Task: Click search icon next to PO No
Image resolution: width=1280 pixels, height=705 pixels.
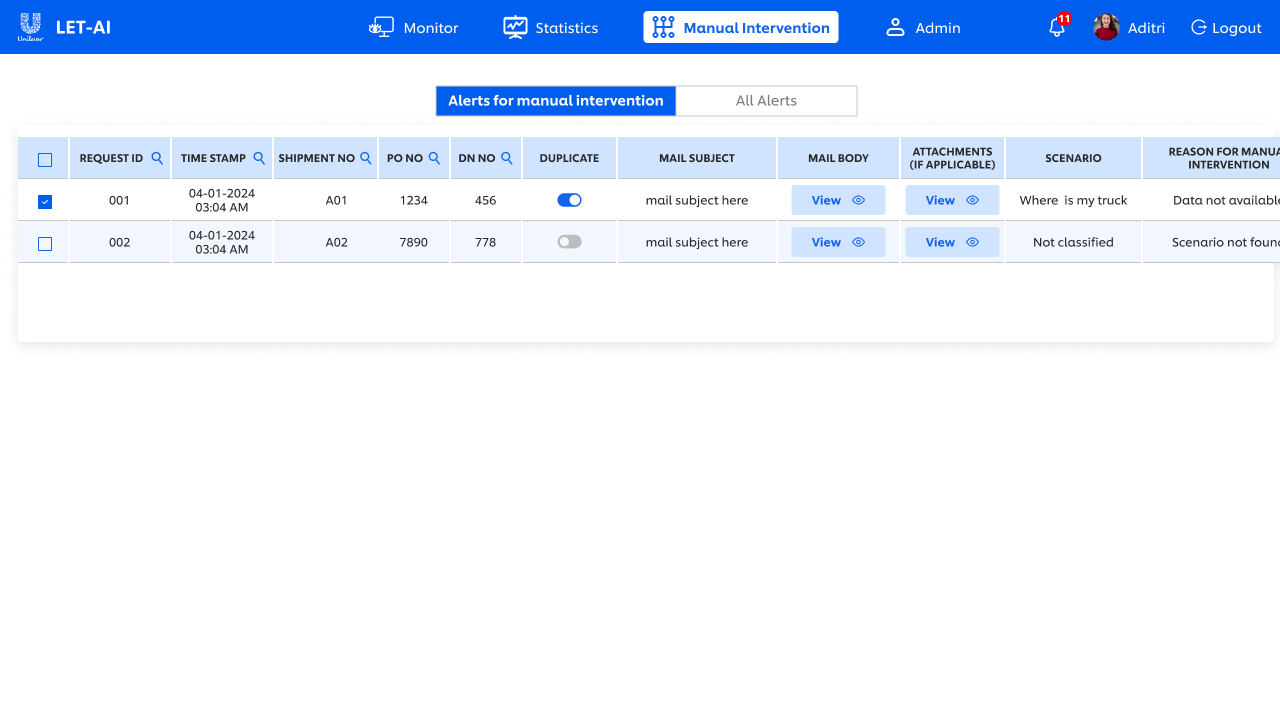Action: click(434, 158)
